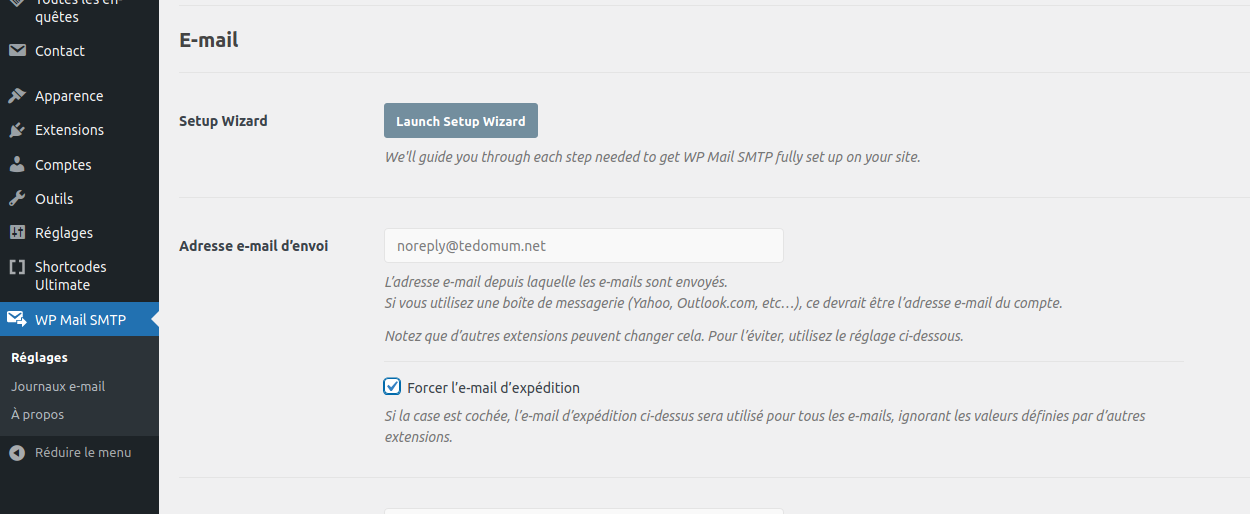Collapse the sidebar via Réduire le menu
1250x514 pixels.
83,453
